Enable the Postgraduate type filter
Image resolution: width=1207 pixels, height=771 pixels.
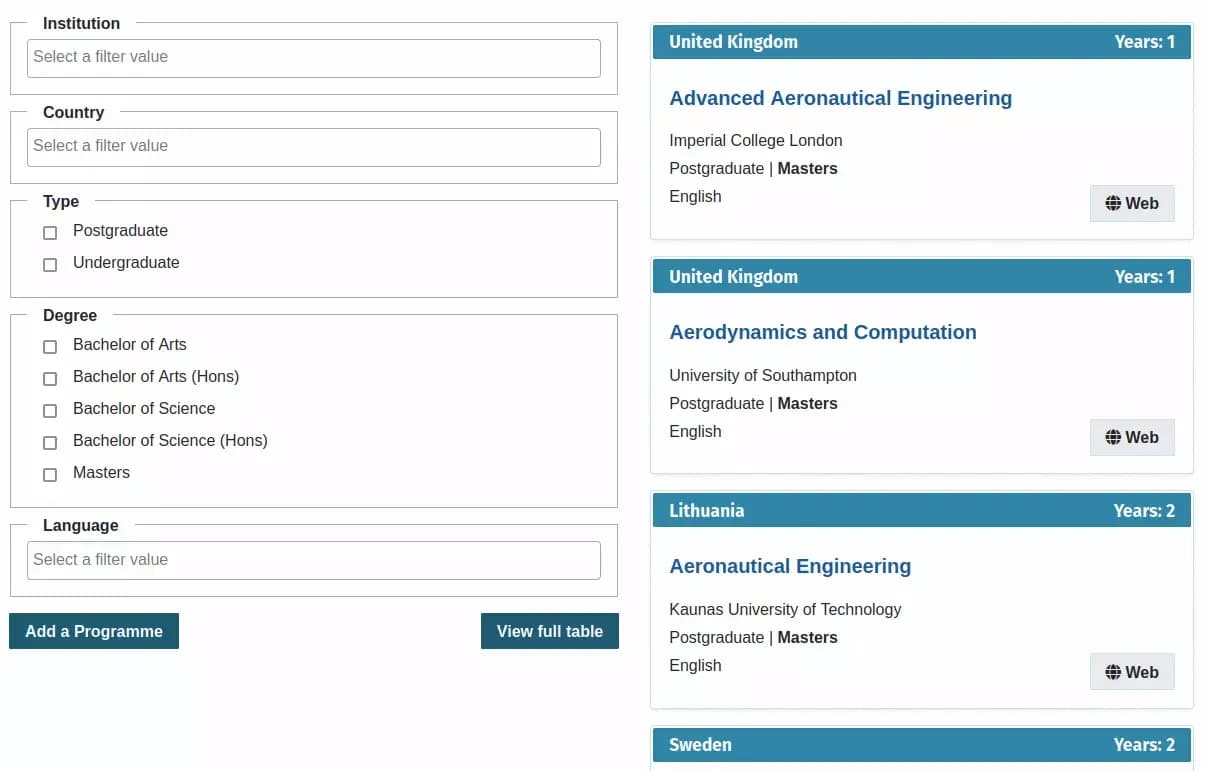(50, 232)
